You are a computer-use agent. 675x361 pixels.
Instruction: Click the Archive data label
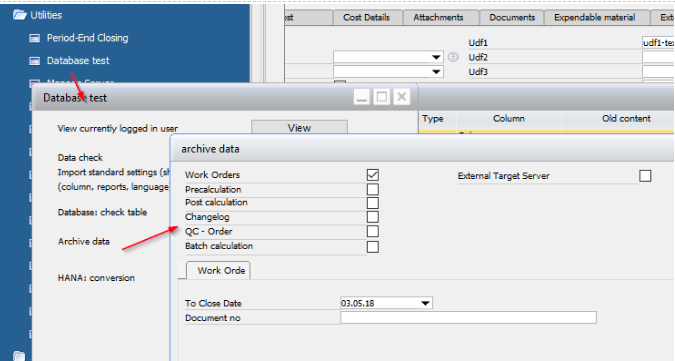(x=84, y=241)
